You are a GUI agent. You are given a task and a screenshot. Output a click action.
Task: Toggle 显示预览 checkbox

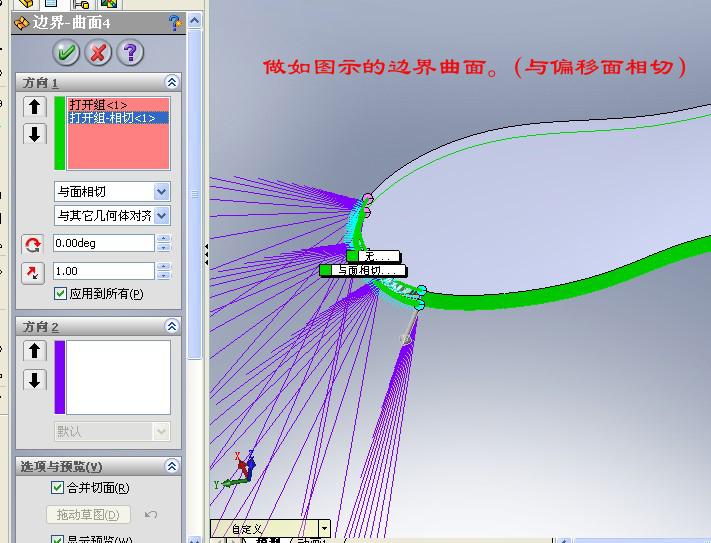point(57,539)
